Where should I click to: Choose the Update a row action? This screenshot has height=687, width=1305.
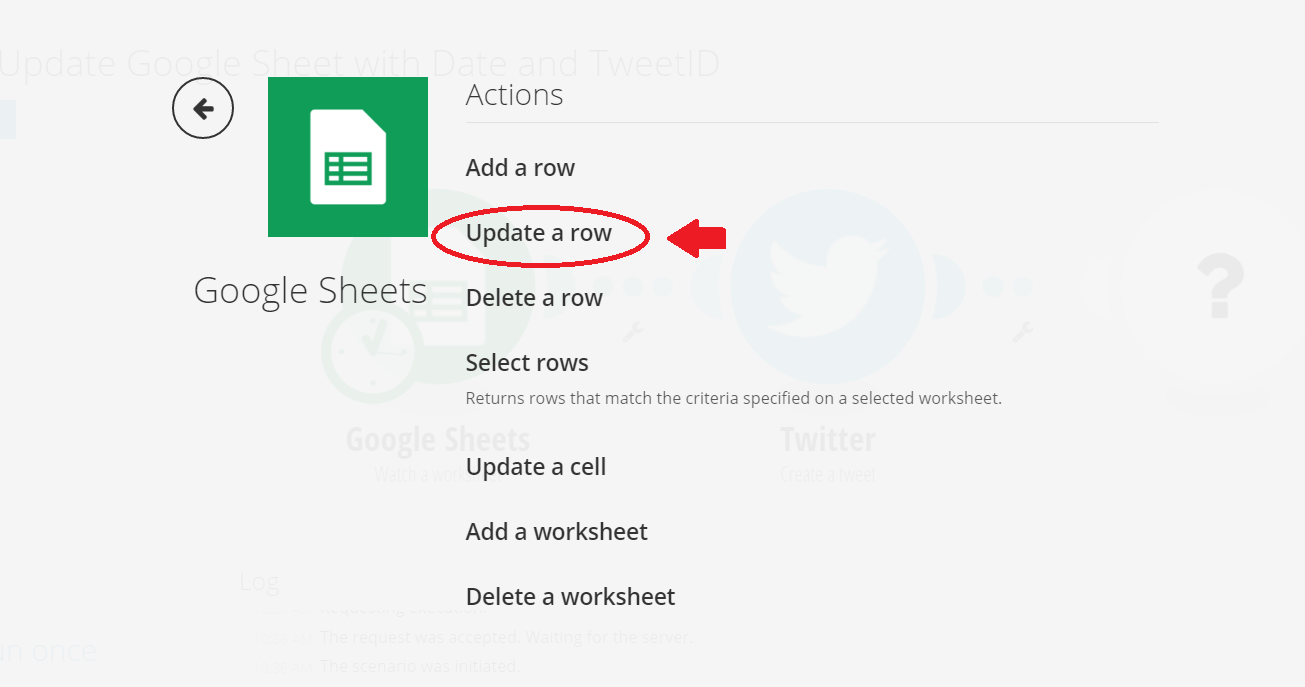point(539,233)
